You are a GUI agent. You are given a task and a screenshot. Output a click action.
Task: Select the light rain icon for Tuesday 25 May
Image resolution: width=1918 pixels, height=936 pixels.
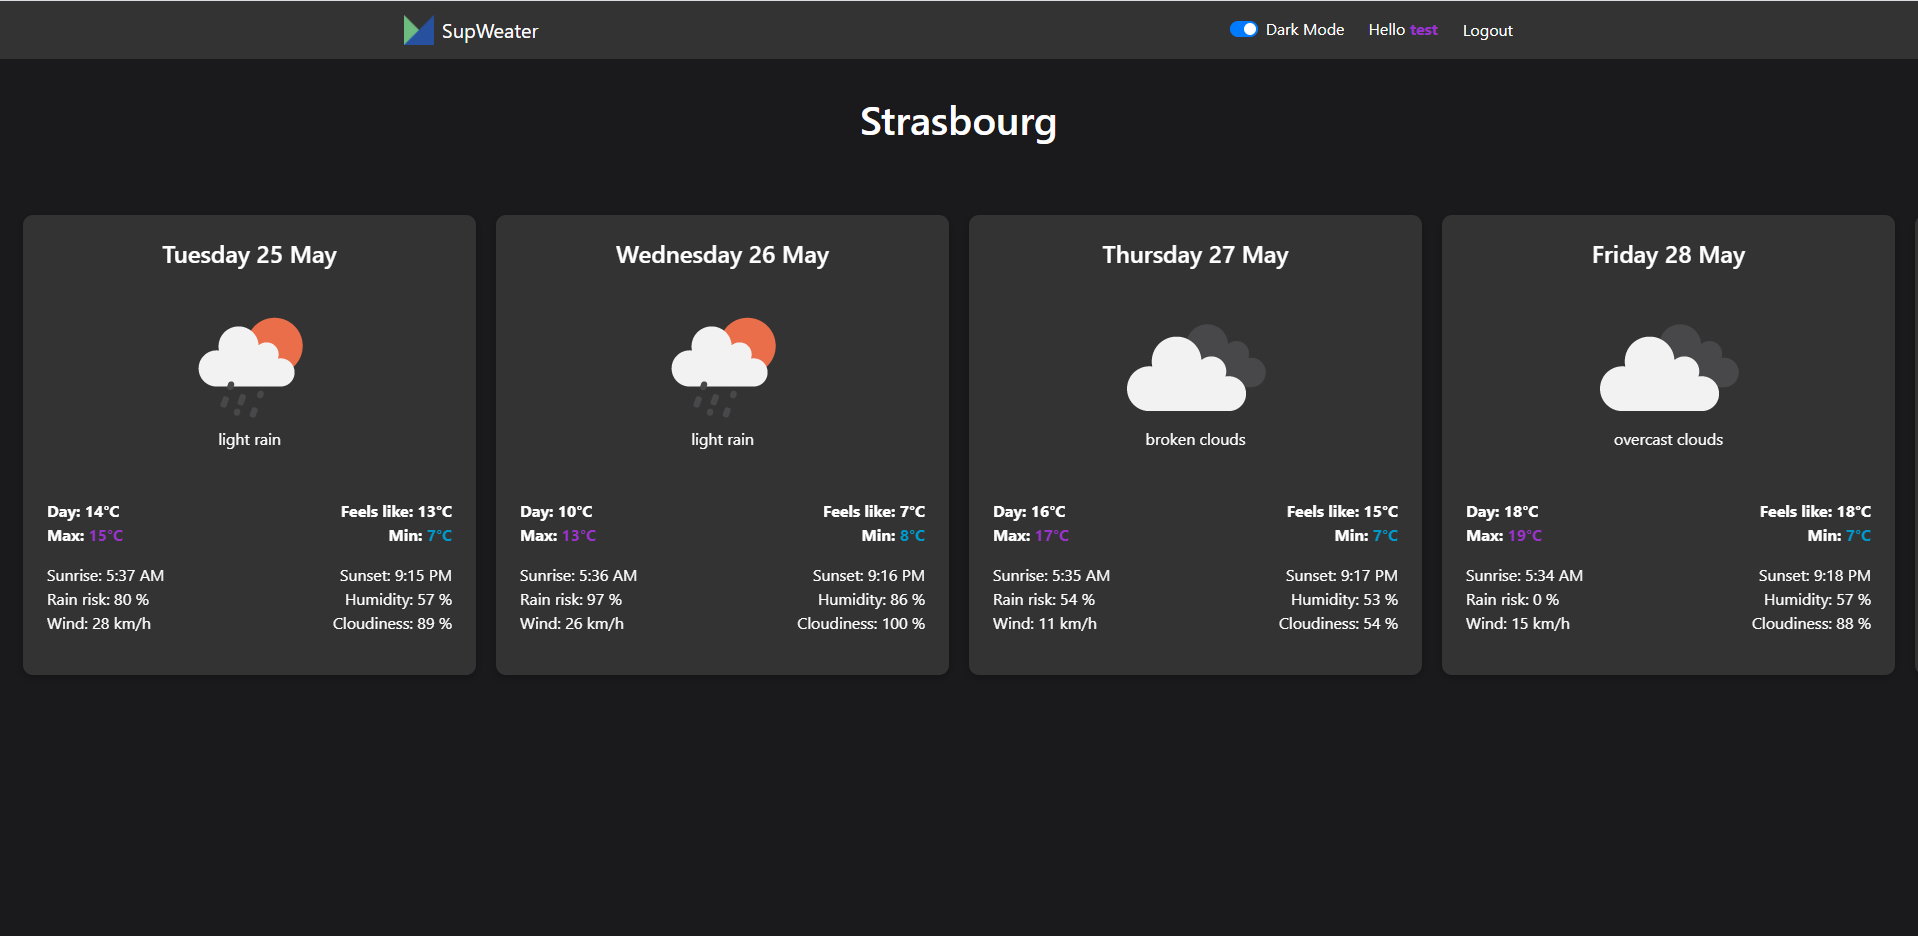(248, 365)
